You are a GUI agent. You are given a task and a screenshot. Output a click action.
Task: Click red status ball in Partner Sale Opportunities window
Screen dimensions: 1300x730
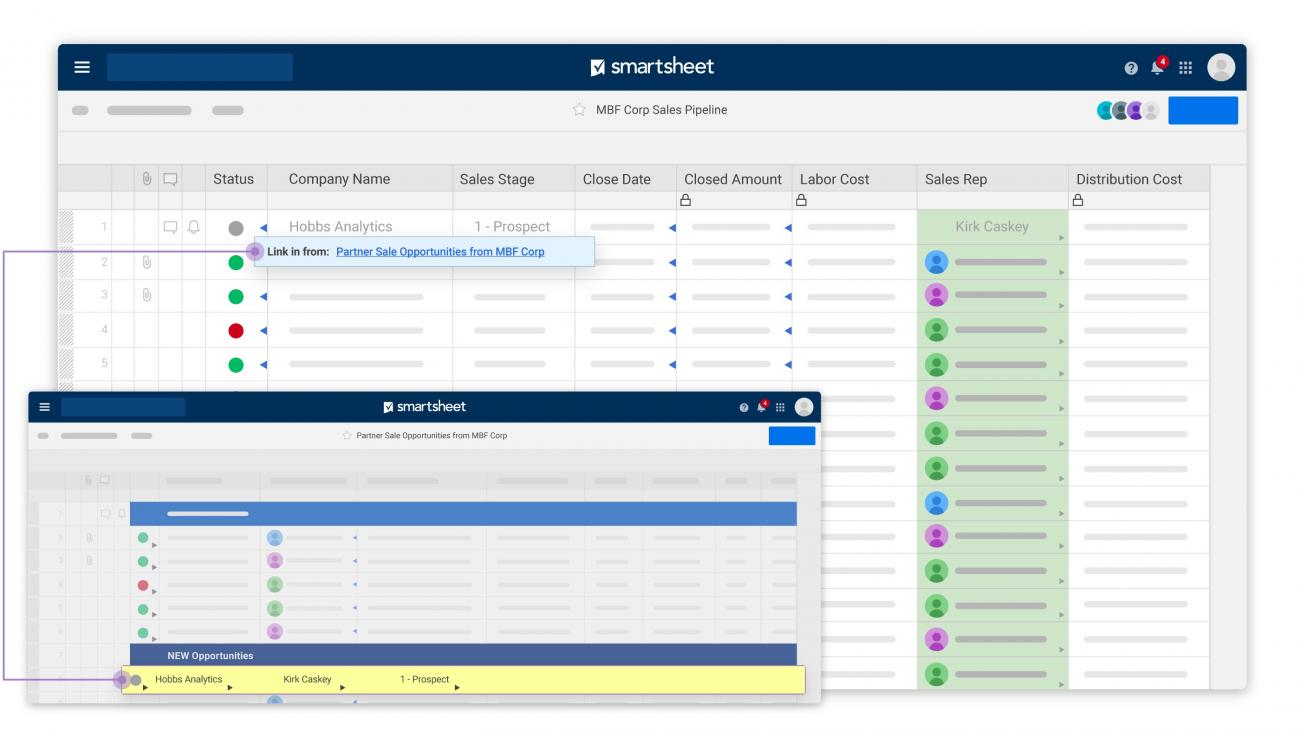click(x=143, y=585)
